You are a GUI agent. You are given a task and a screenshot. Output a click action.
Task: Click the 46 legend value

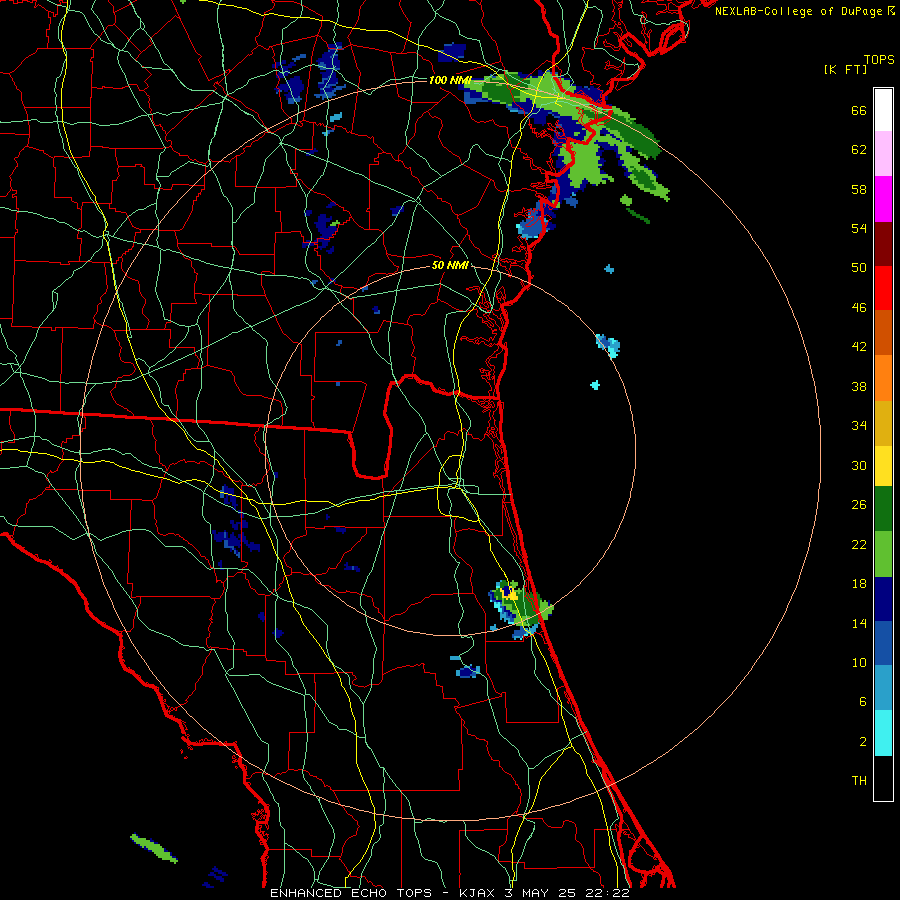[x=859, y=308]
